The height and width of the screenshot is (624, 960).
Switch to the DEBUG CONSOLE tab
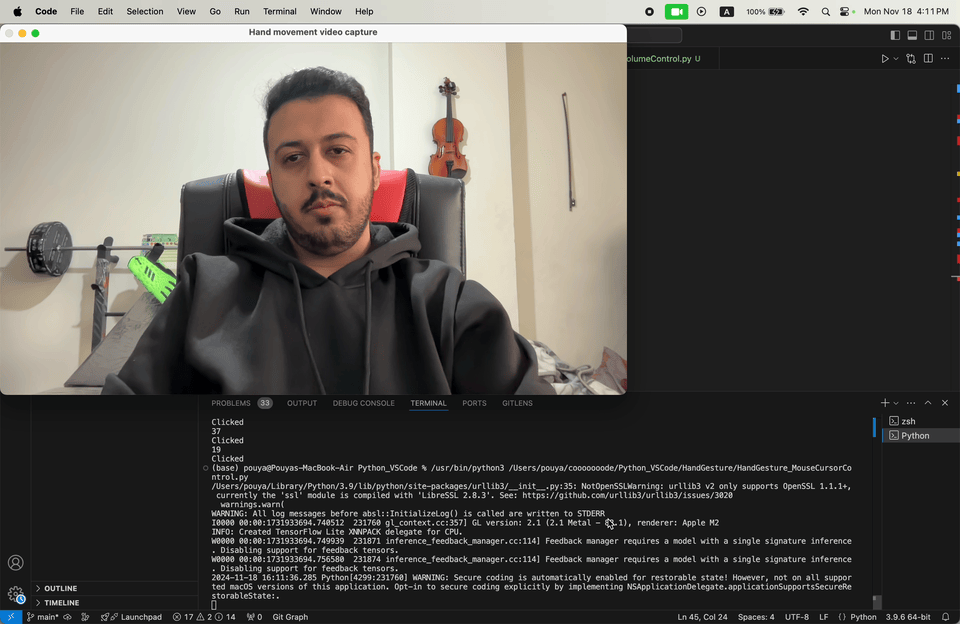(x=363, y=403)
